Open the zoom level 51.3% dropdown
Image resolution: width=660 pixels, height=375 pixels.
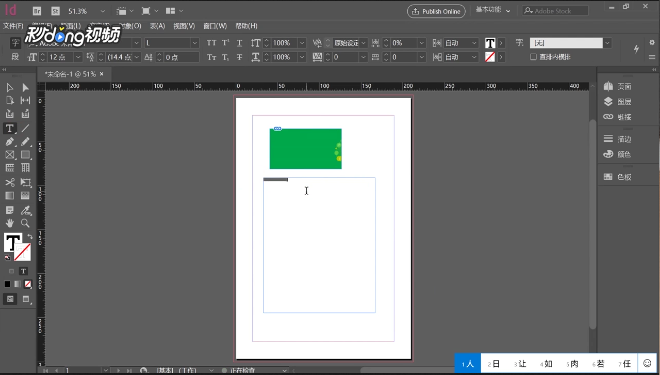103,11
